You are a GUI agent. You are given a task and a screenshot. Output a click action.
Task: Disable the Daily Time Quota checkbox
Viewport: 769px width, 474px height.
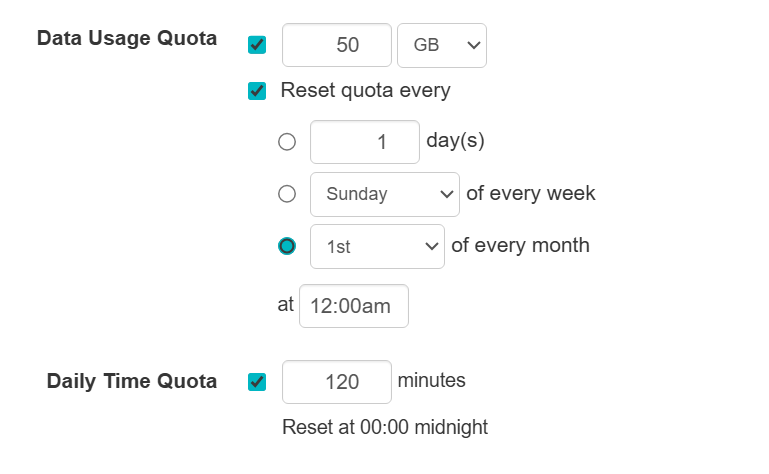[x=257, y=382]
